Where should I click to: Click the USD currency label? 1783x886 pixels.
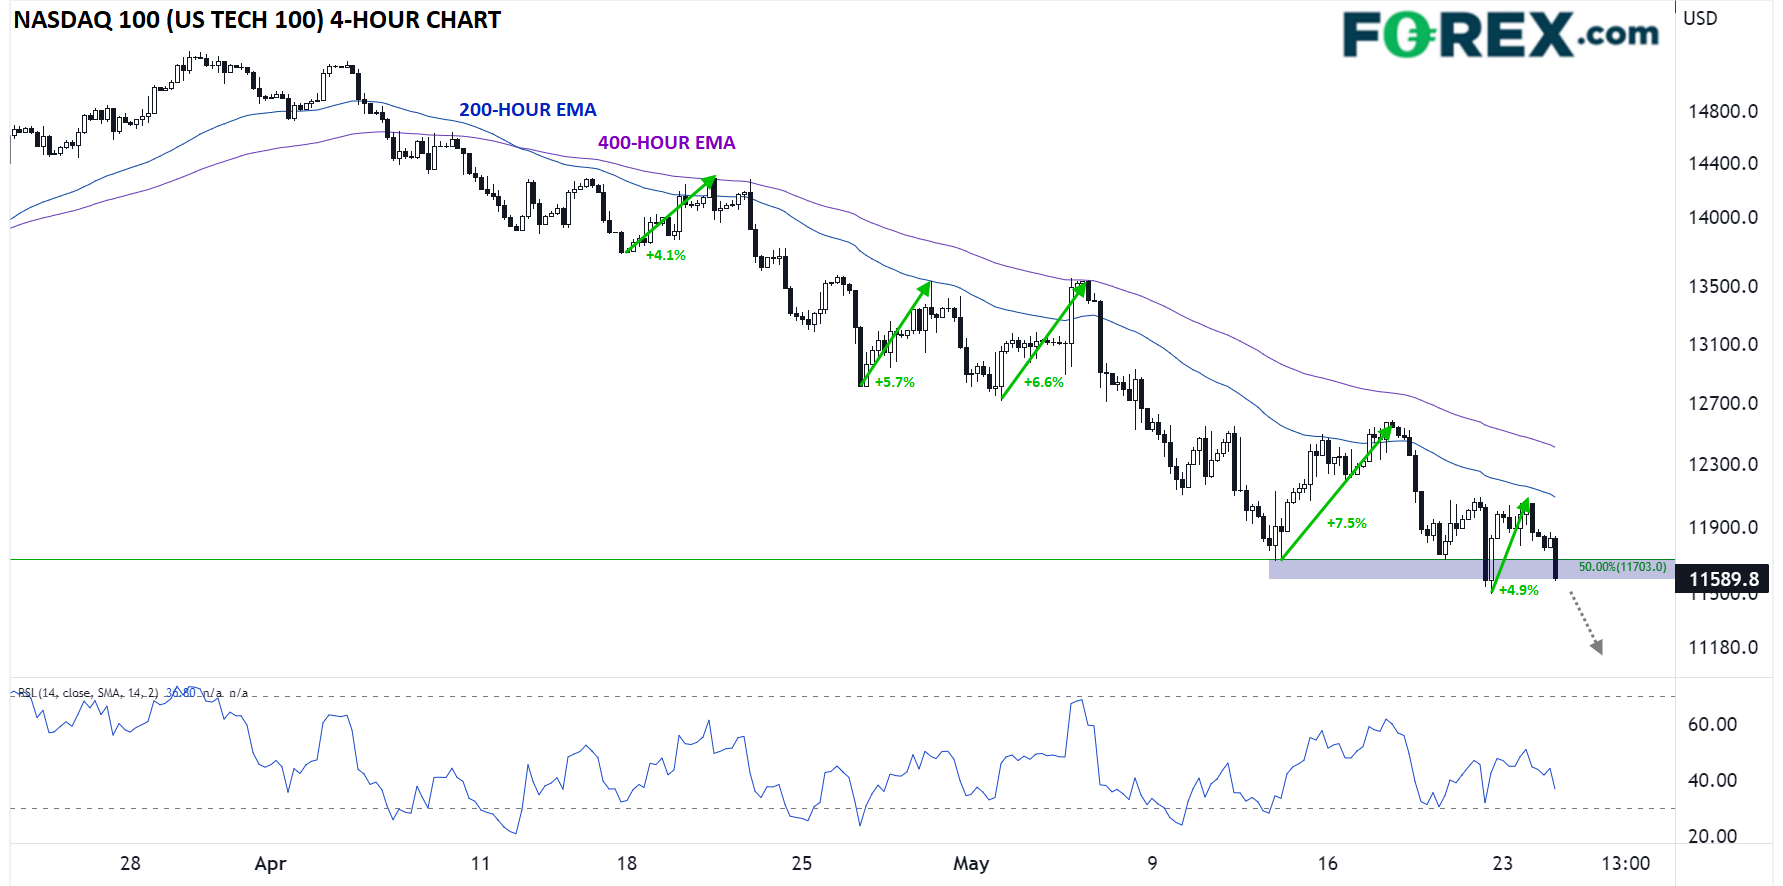pyautogui.click(x=1700, y=18)
